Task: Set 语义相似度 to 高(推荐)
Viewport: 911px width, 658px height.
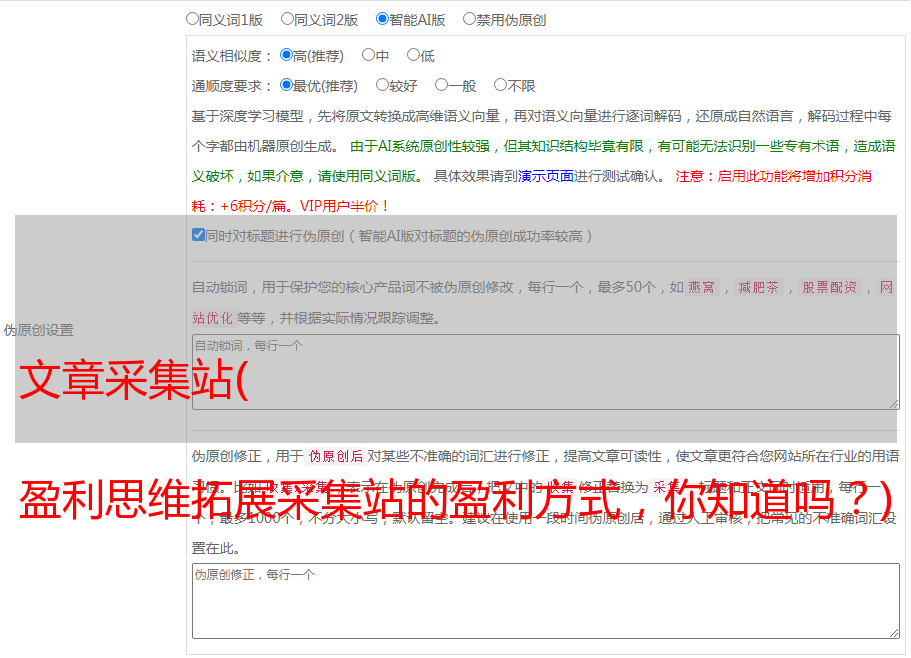Action: (x=286, y=55)
